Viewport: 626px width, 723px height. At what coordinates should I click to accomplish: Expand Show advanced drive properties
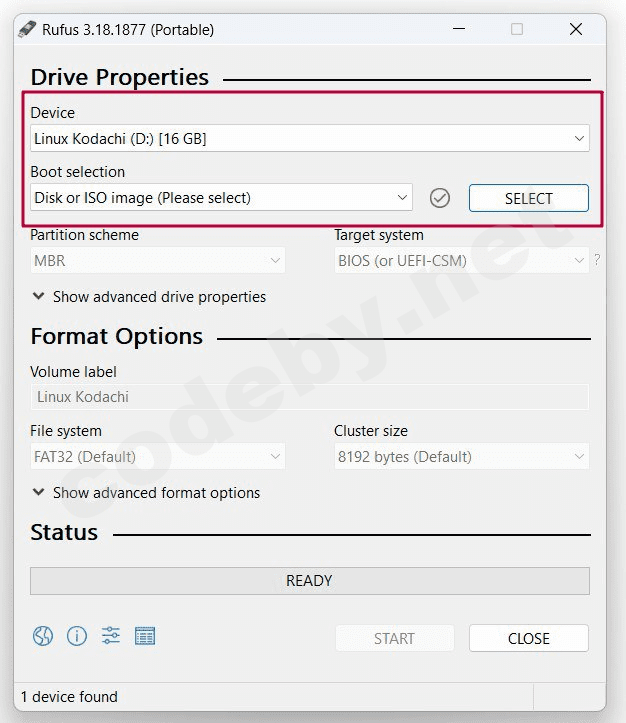pos(149,297)
